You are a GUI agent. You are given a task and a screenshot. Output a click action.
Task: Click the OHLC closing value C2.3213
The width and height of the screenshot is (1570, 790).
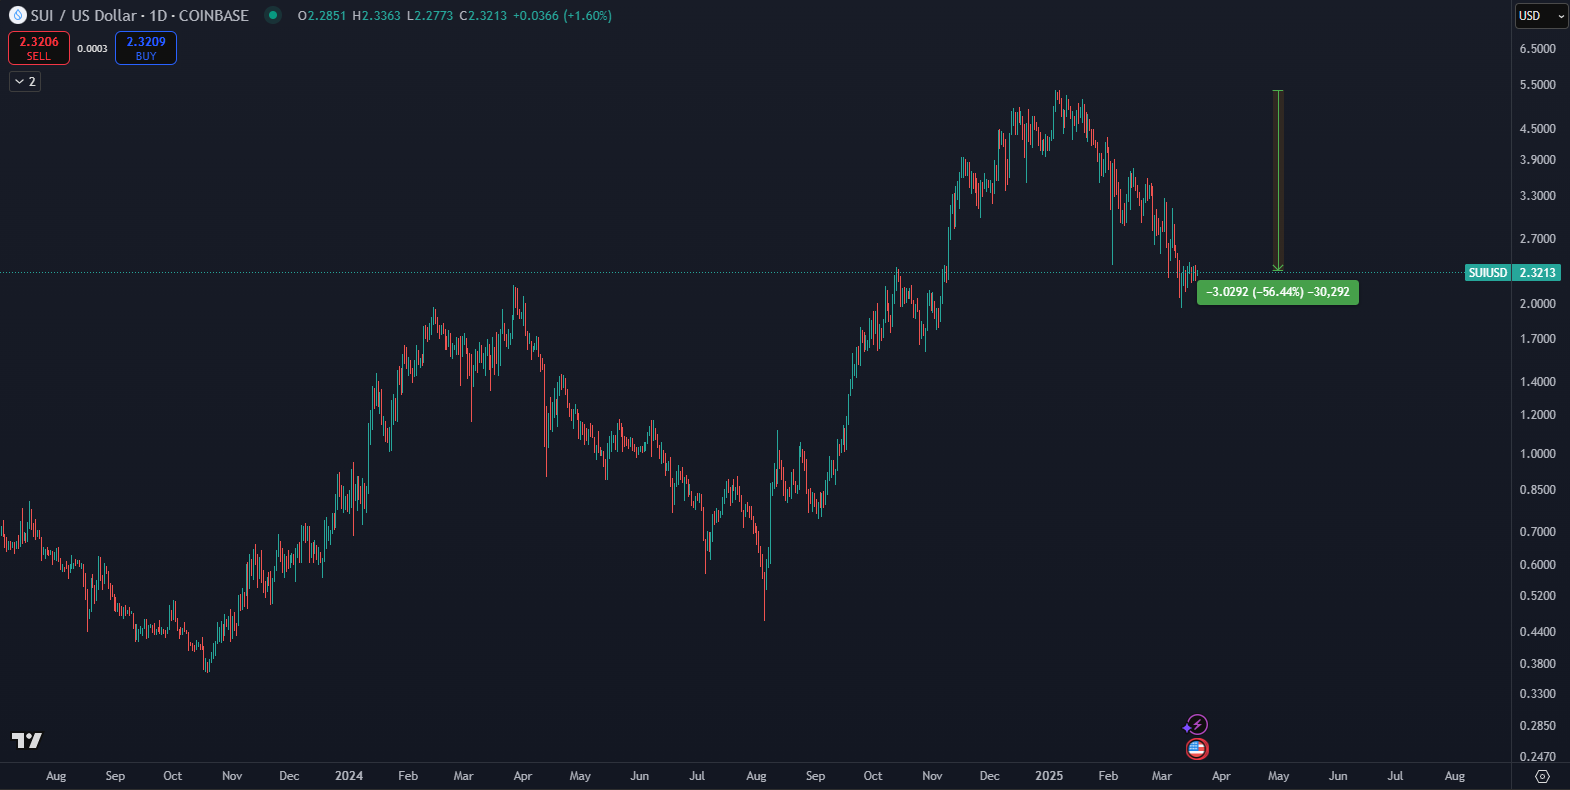point(482,16)
